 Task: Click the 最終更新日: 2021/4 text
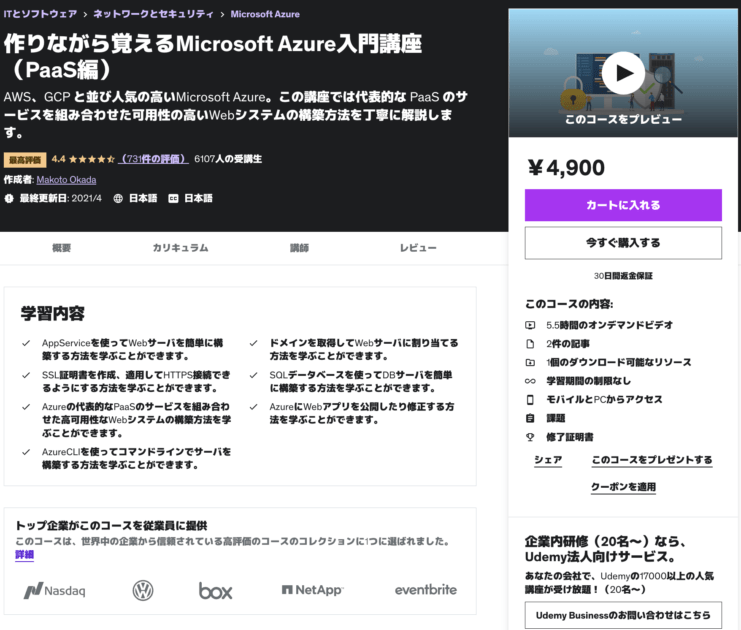click(60, 198)
